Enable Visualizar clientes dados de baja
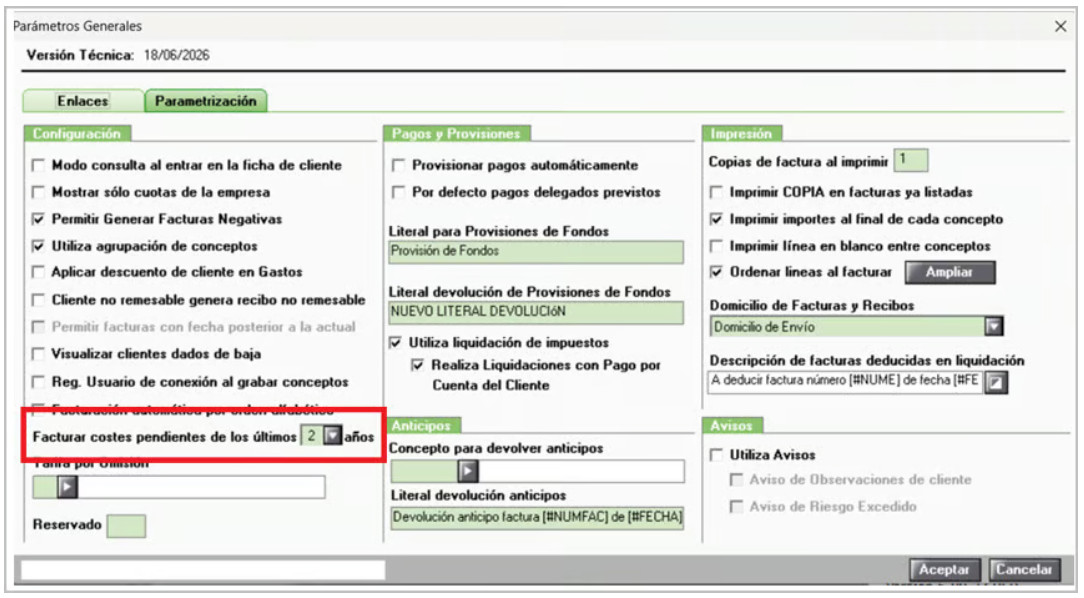The width and height of the screenshot is (1084, 598). [39, 354]
